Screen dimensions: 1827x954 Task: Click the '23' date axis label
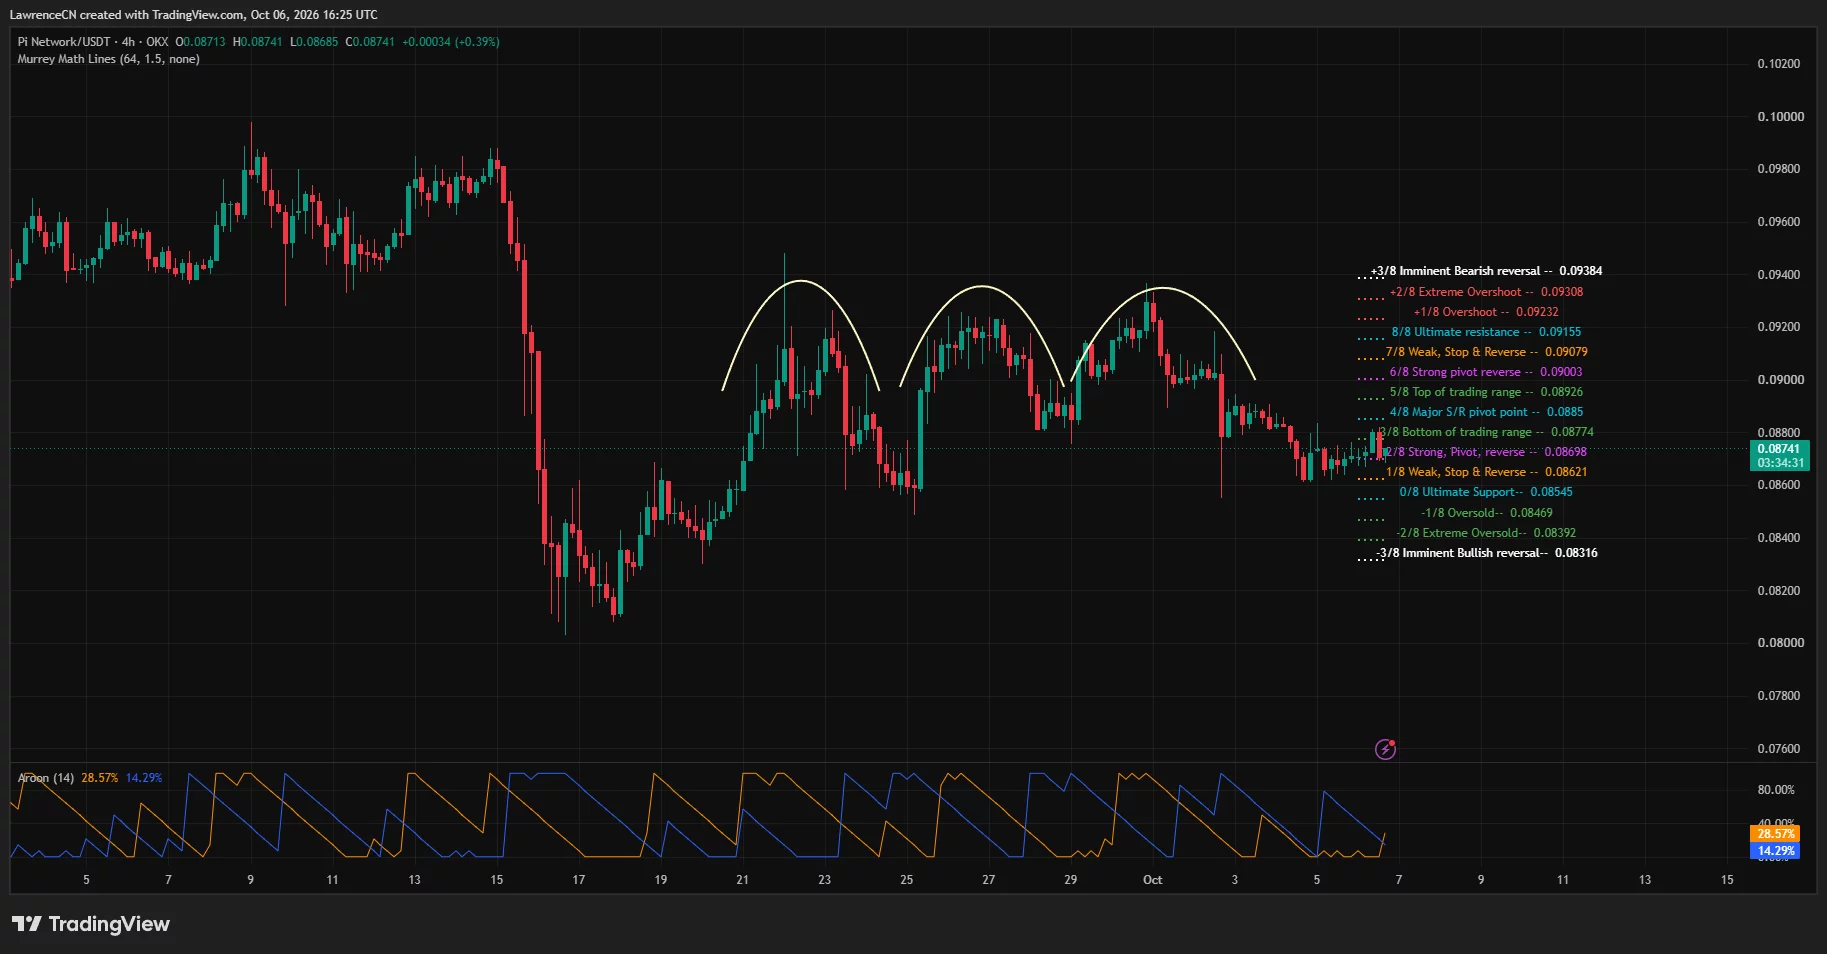click(x=824, y=880)
